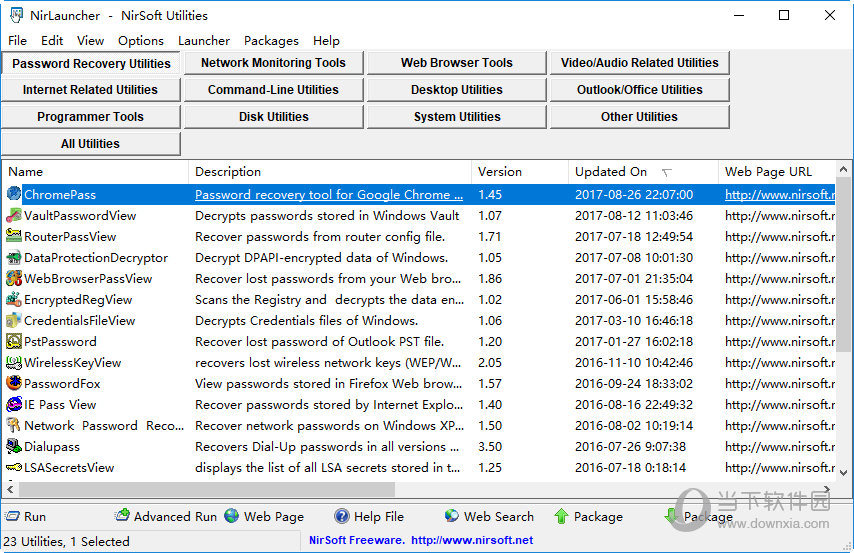Select the Internet Related Utilities category
854x553 pixels.
90,90
